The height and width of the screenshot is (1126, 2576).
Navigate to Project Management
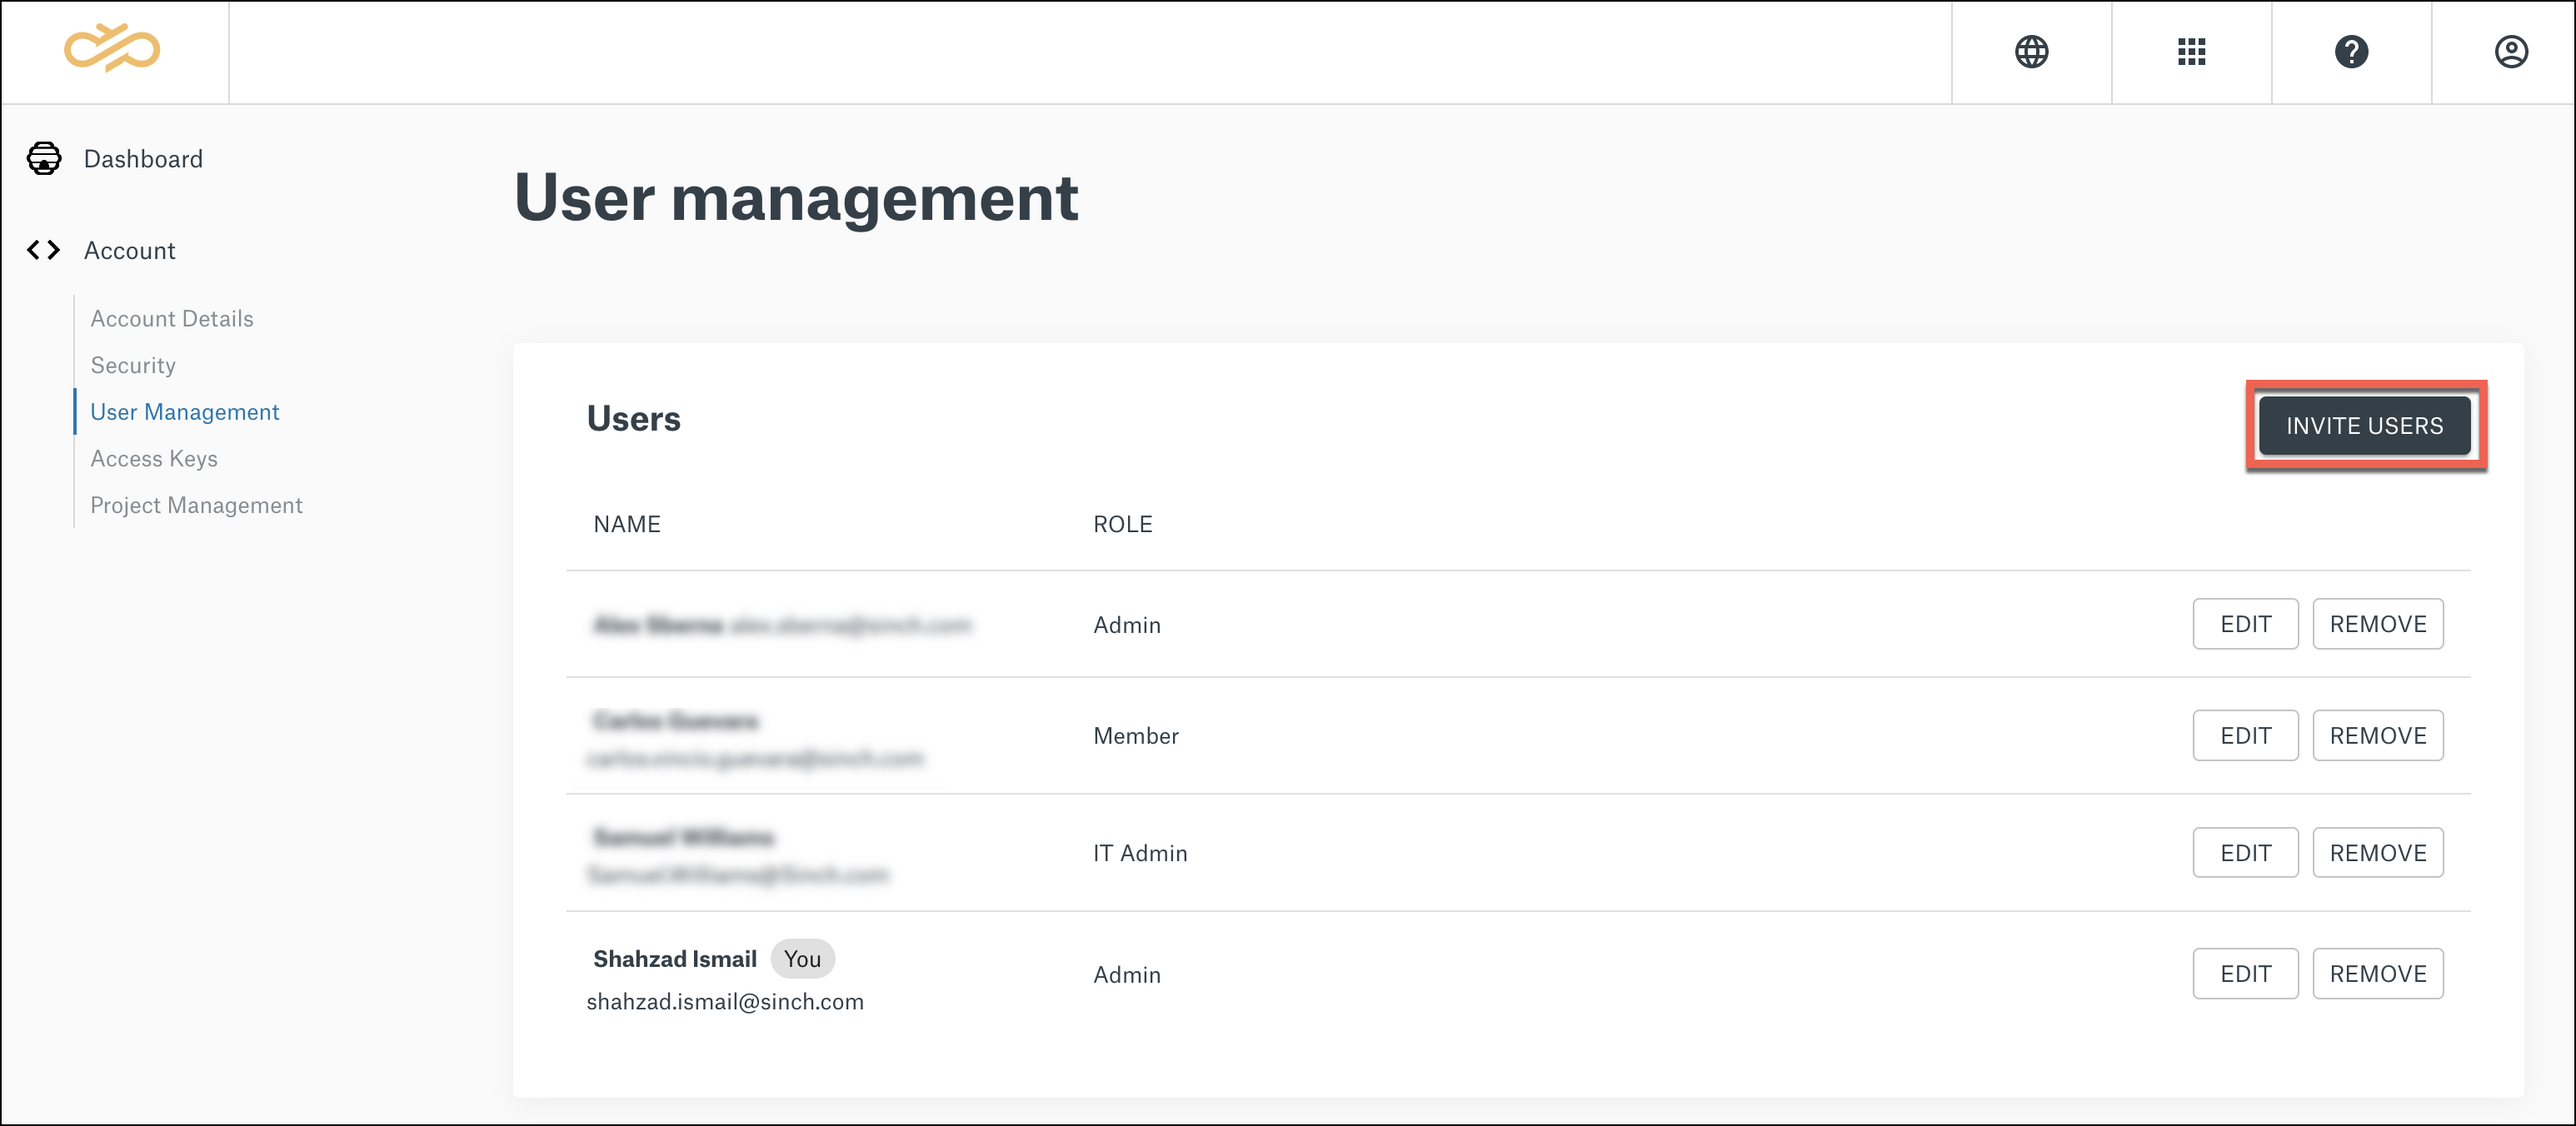coord(196,505)
